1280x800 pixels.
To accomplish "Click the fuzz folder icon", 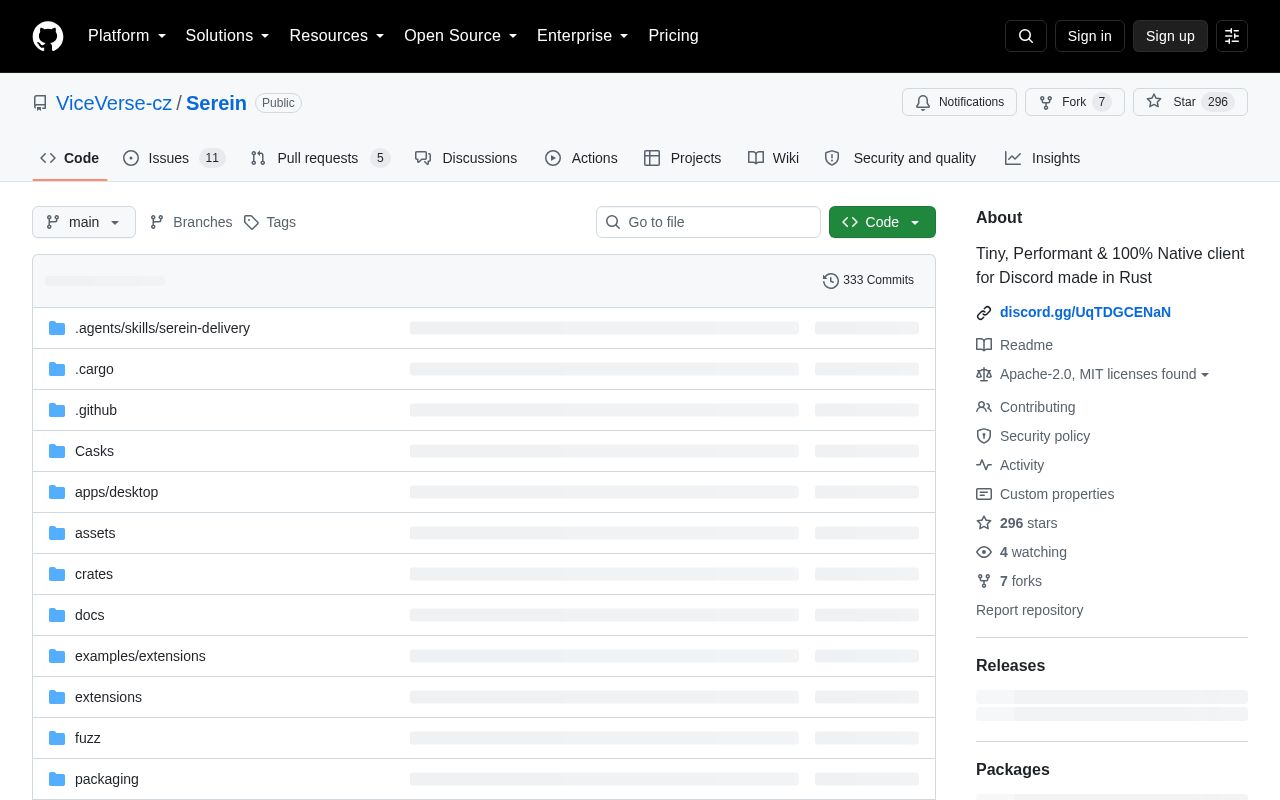I will pos(57,738).
